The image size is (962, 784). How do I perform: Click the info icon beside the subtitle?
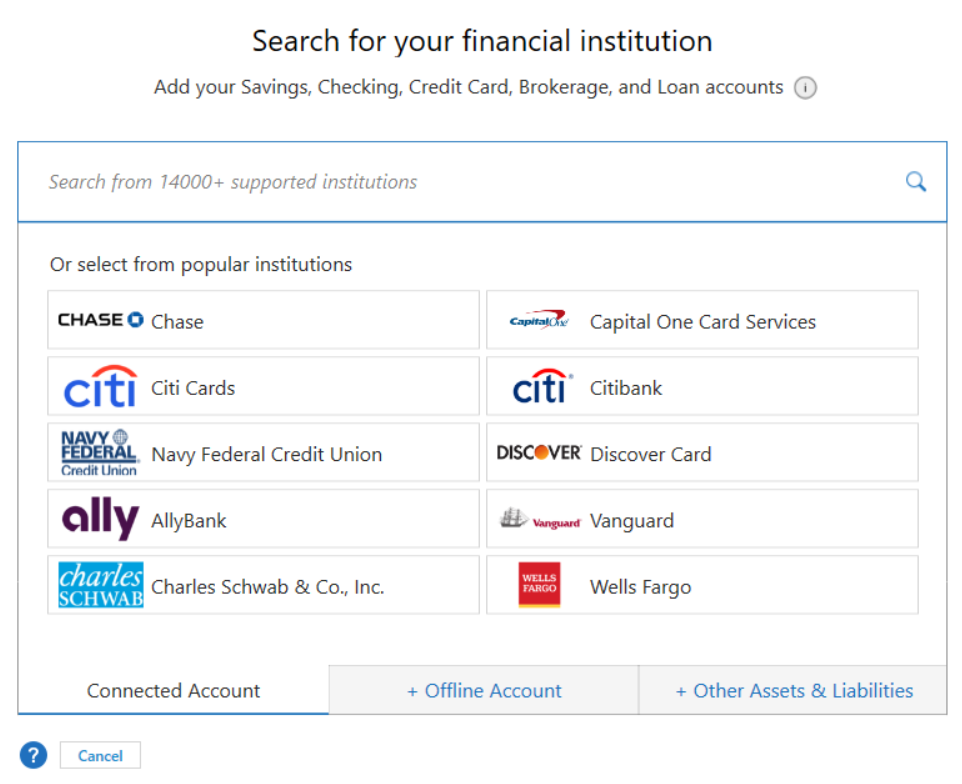click(x=805, y=88)
